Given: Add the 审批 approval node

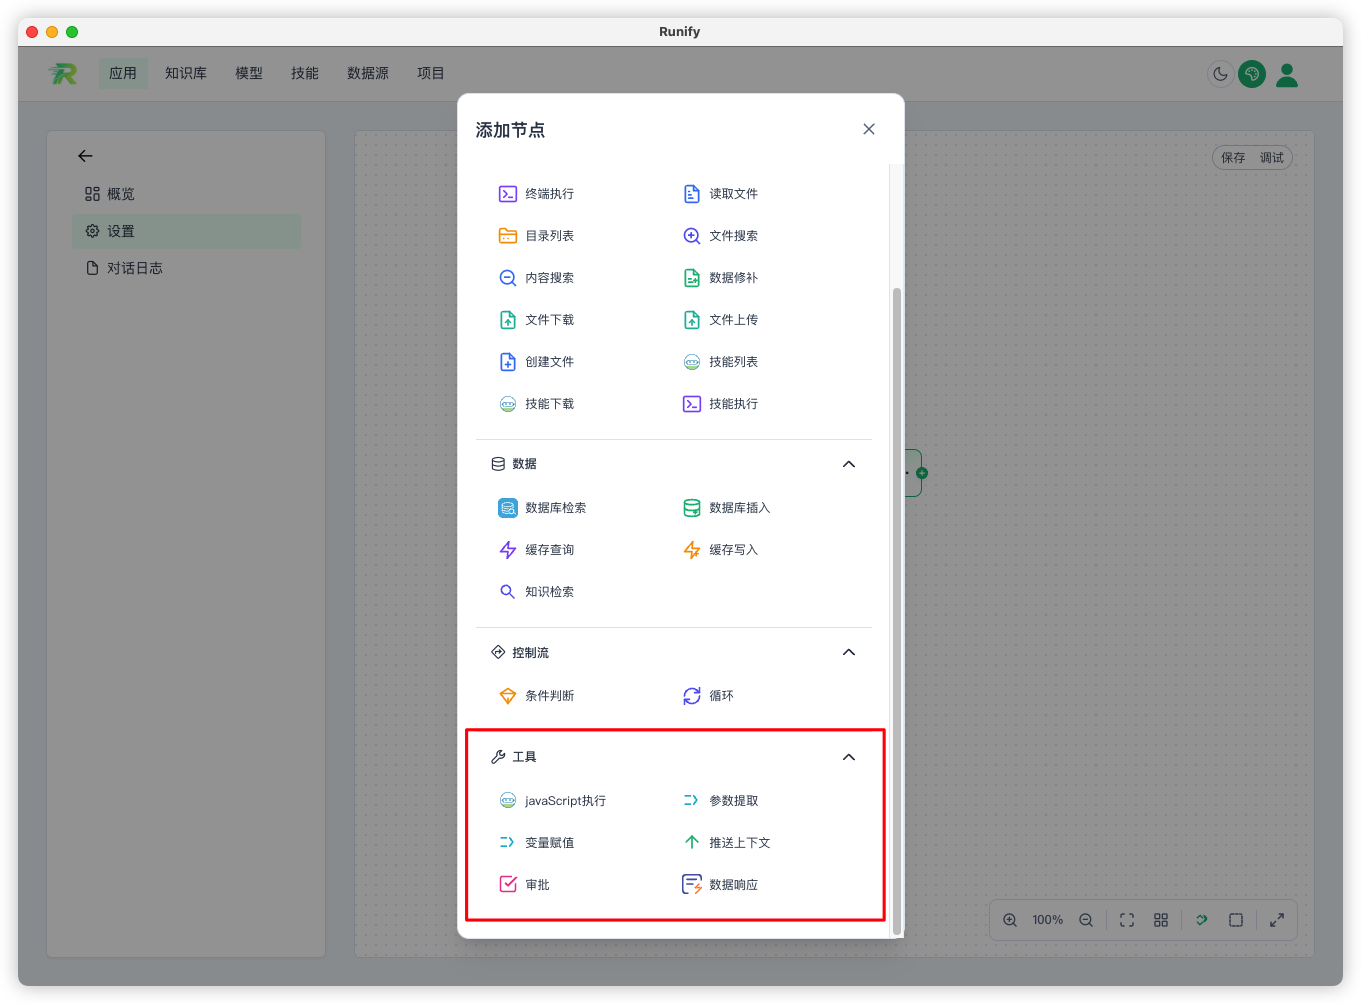Looking at the screenshot, I should tap(524, 885).
